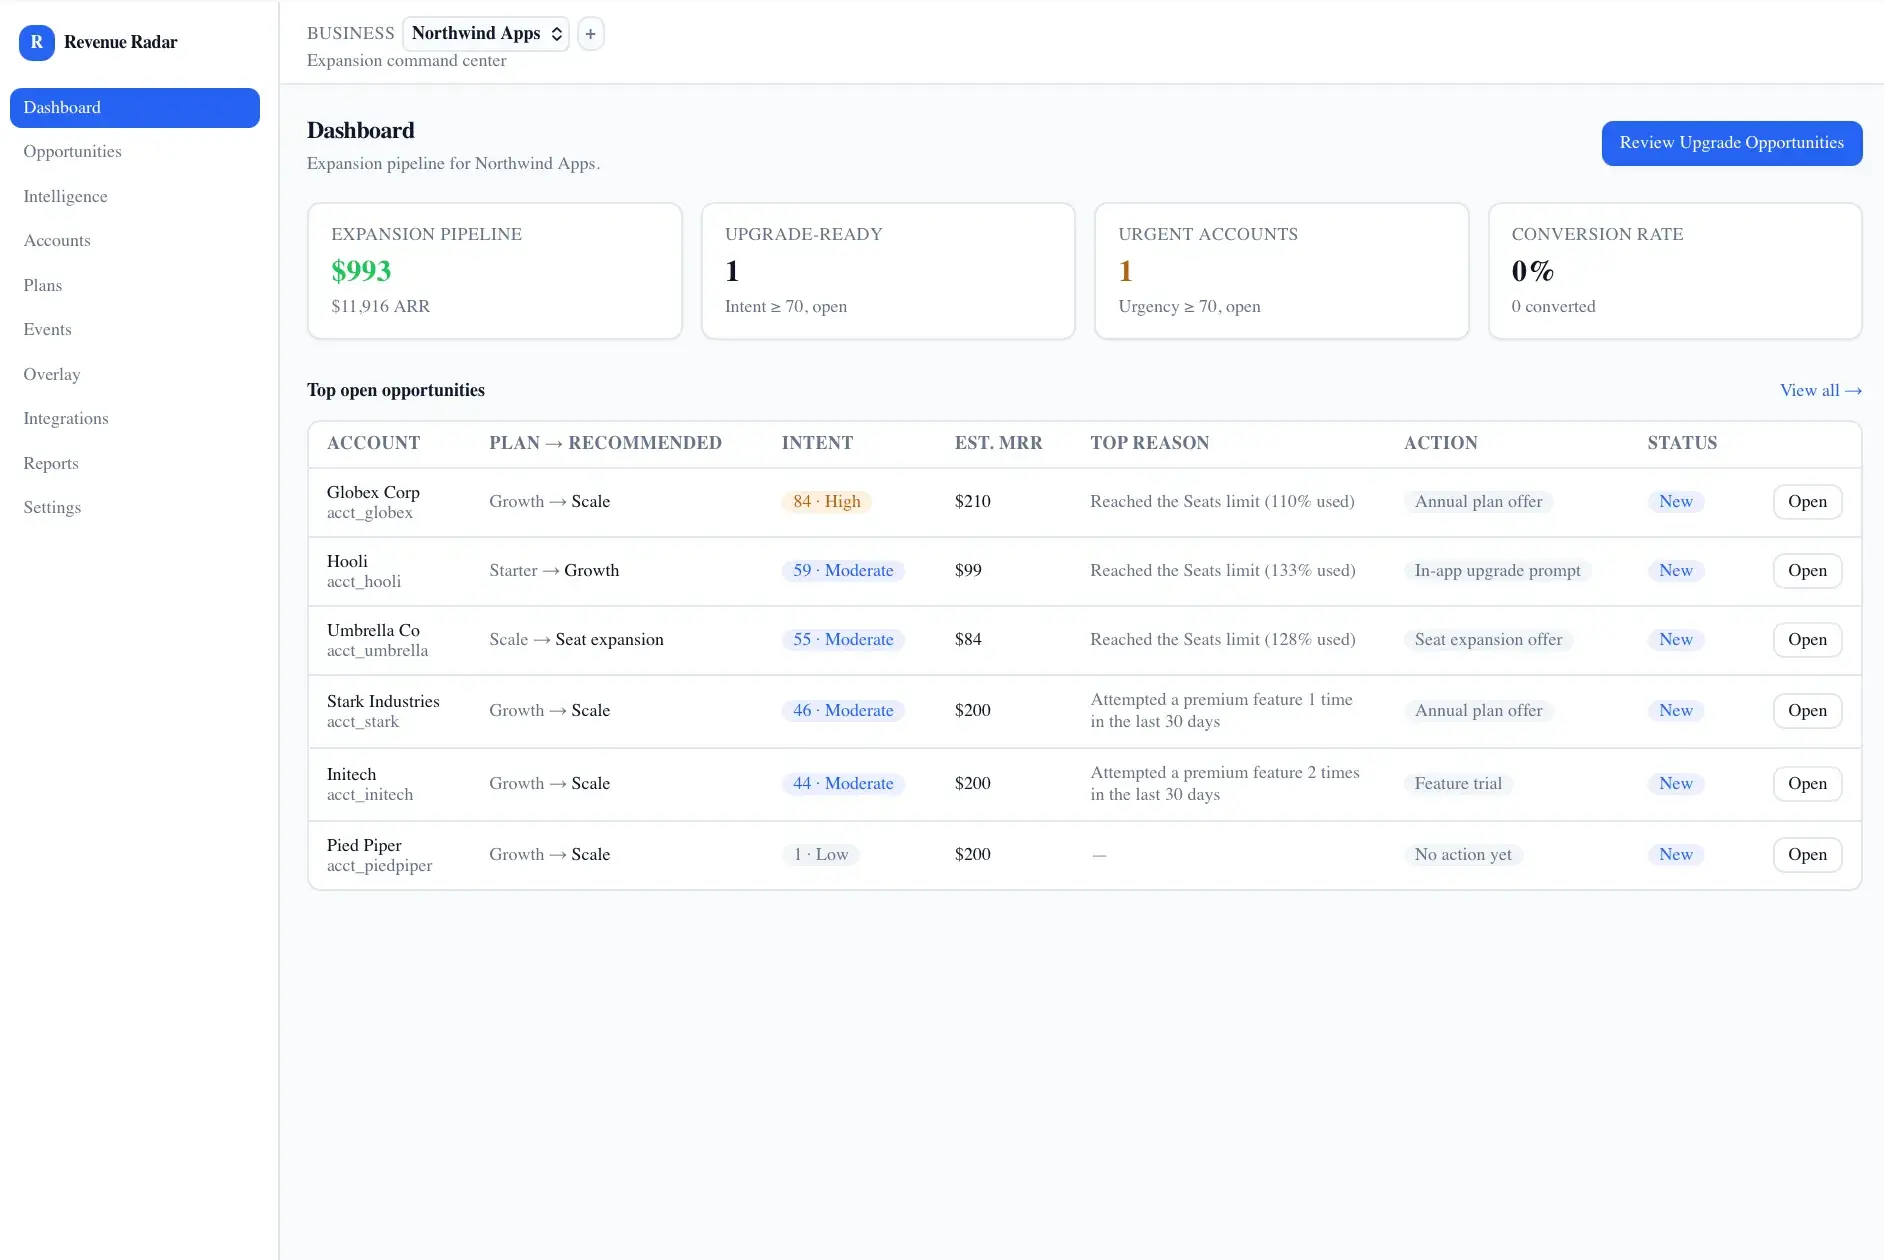Image resolution: width=1884 pixels, height=1260 pixels.
Task: Click Review Upgrade Opportunities button
Action: pos(1732,143)
